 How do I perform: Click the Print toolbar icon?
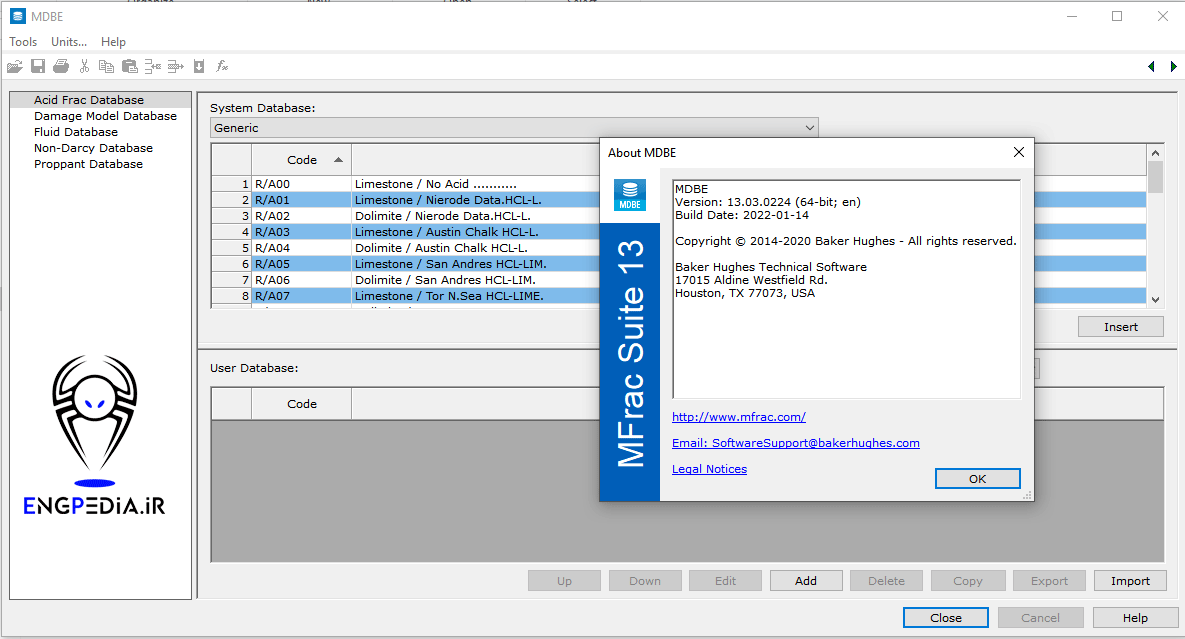[x=61, y=66]
